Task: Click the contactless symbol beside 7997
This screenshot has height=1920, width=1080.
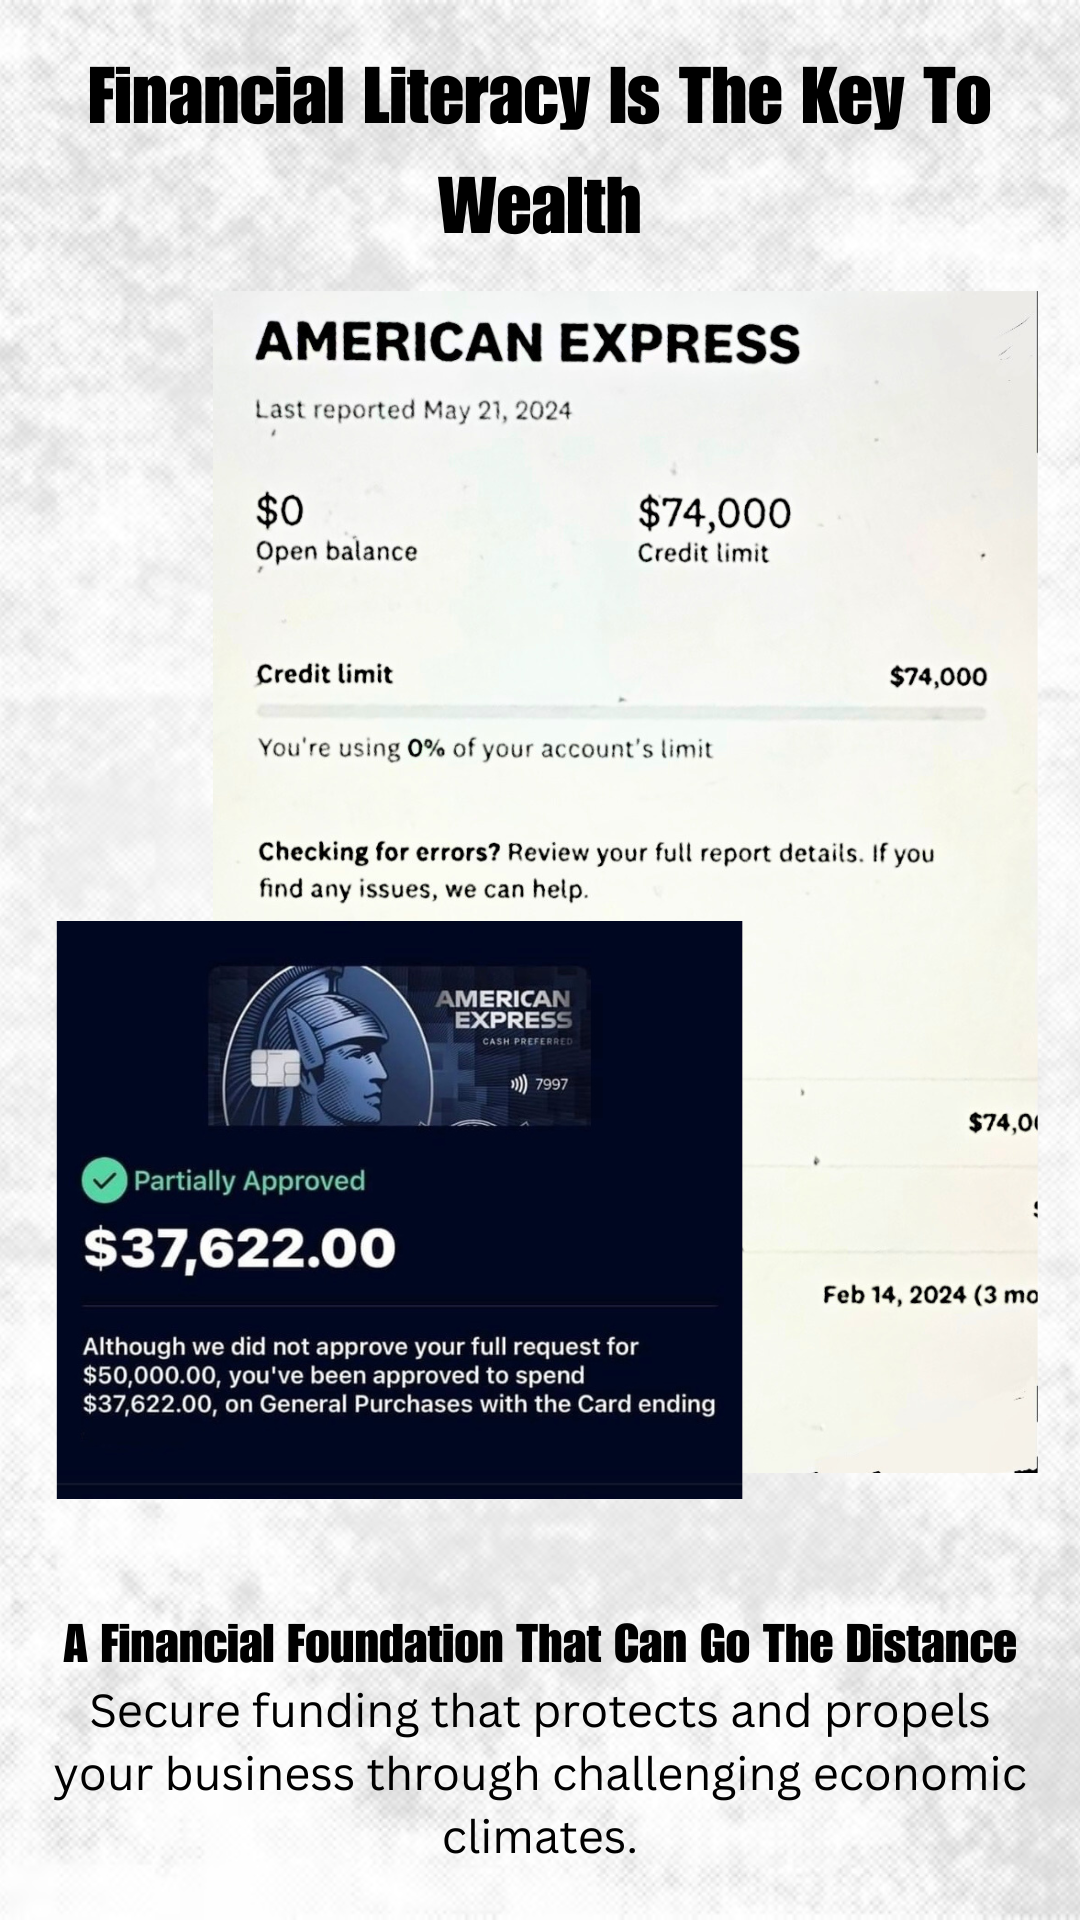Action: (x=519, y=1084)
